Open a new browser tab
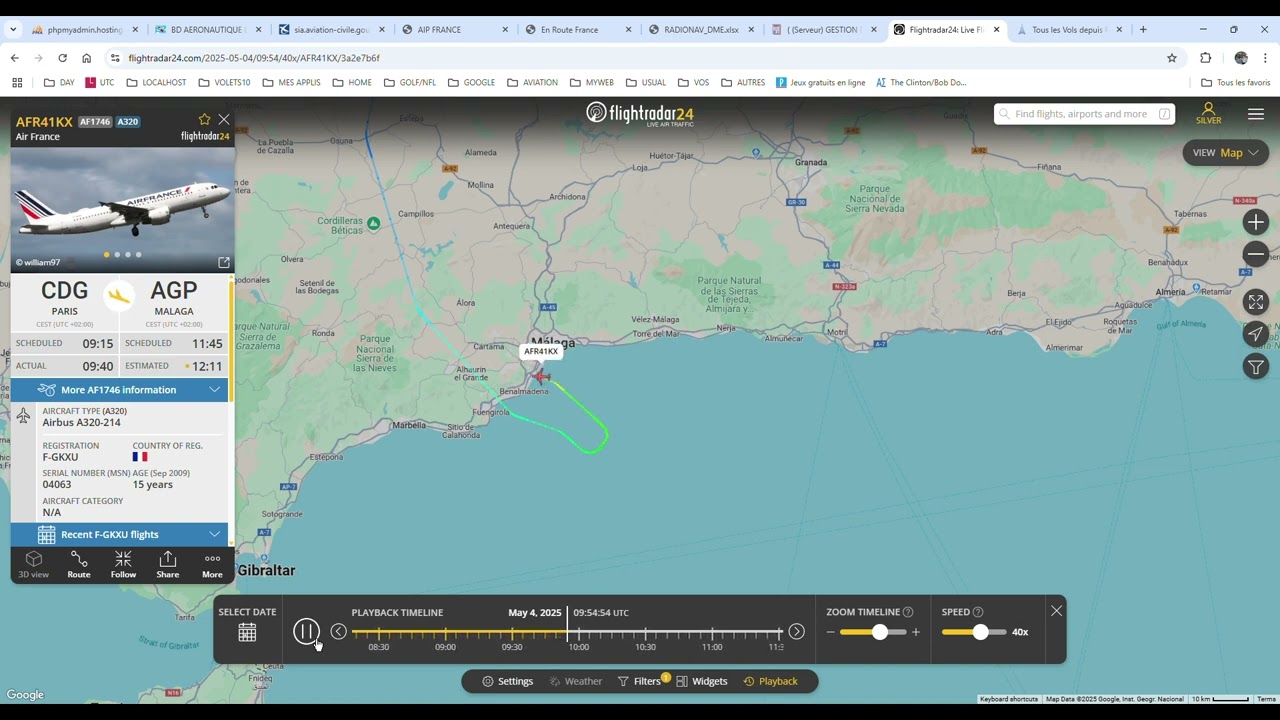1280x720 pixels. click(1143, 30)
